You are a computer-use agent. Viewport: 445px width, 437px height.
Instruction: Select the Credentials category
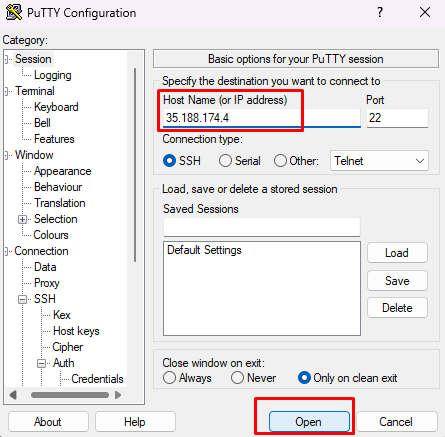coord(97,379)
